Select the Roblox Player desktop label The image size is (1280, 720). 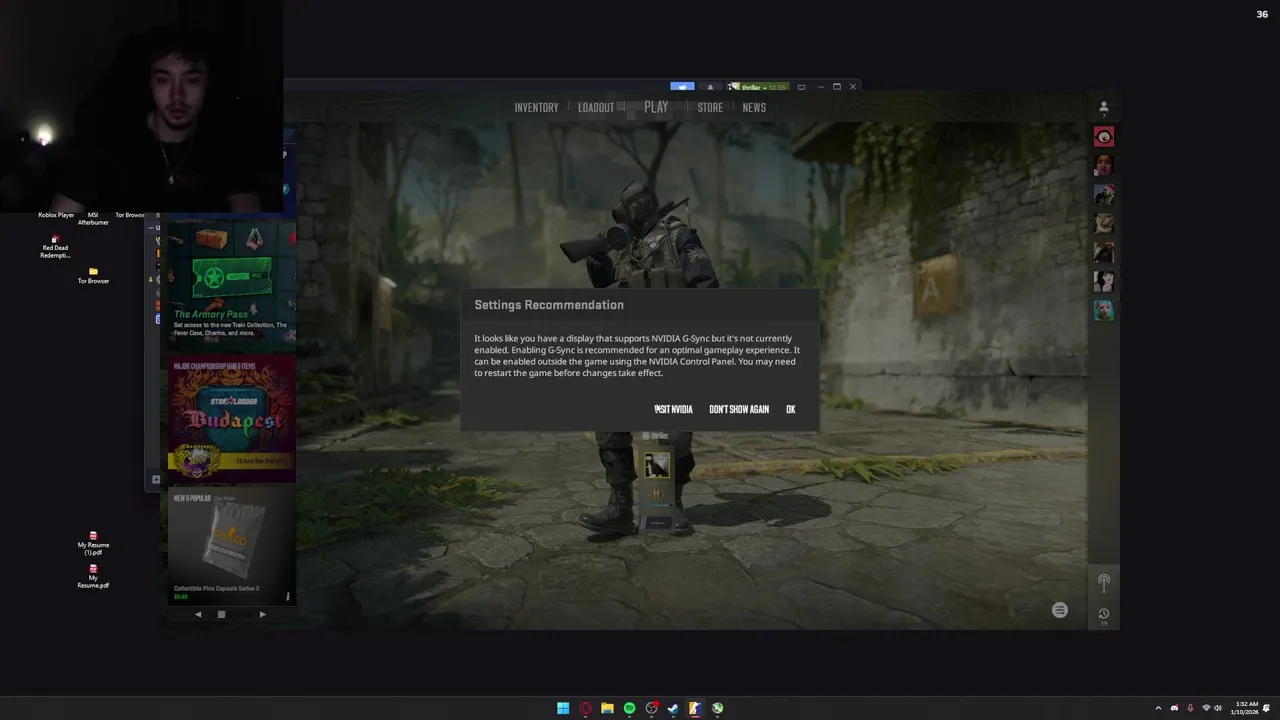[56, 215]
